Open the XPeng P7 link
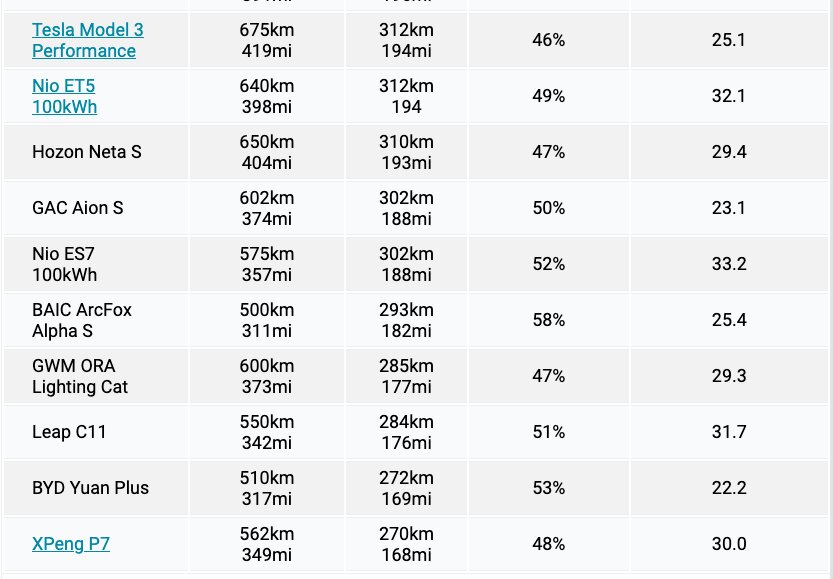The width and height of the screenshot is (833, 579). point(71,544)
